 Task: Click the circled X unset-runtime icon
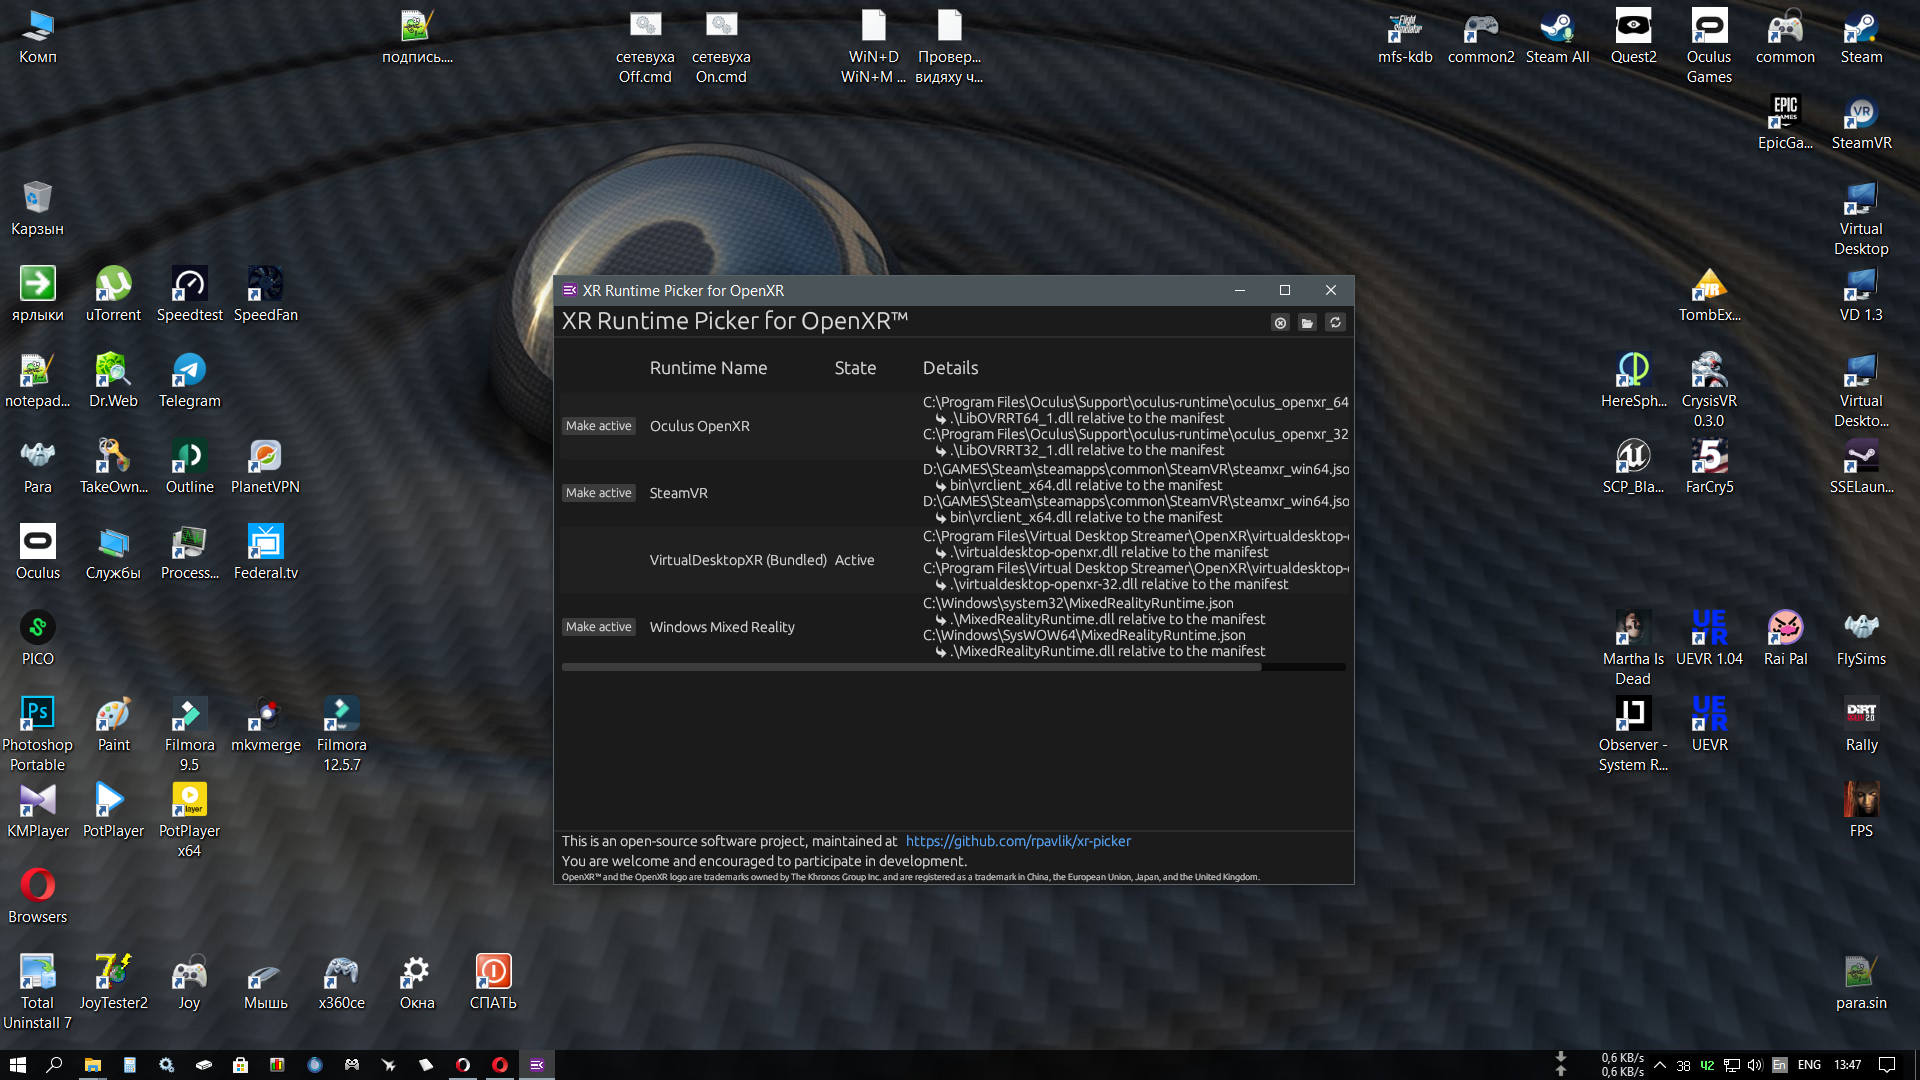pos(1280,322)
